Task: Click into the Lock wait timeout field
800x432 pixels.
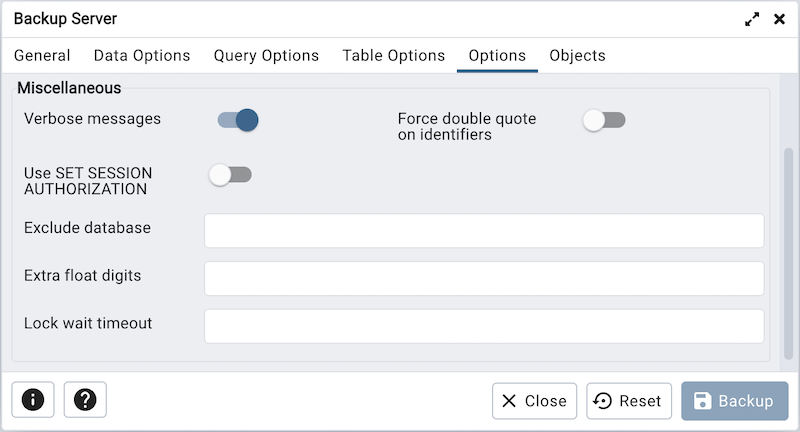Action: 484,326
